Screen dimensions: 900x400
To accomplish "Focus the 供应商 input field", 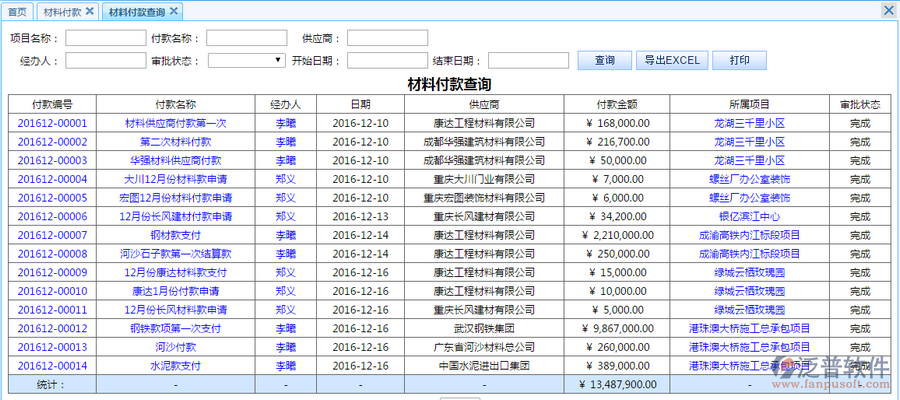I will pyautogui.click(x=387, y=38).
